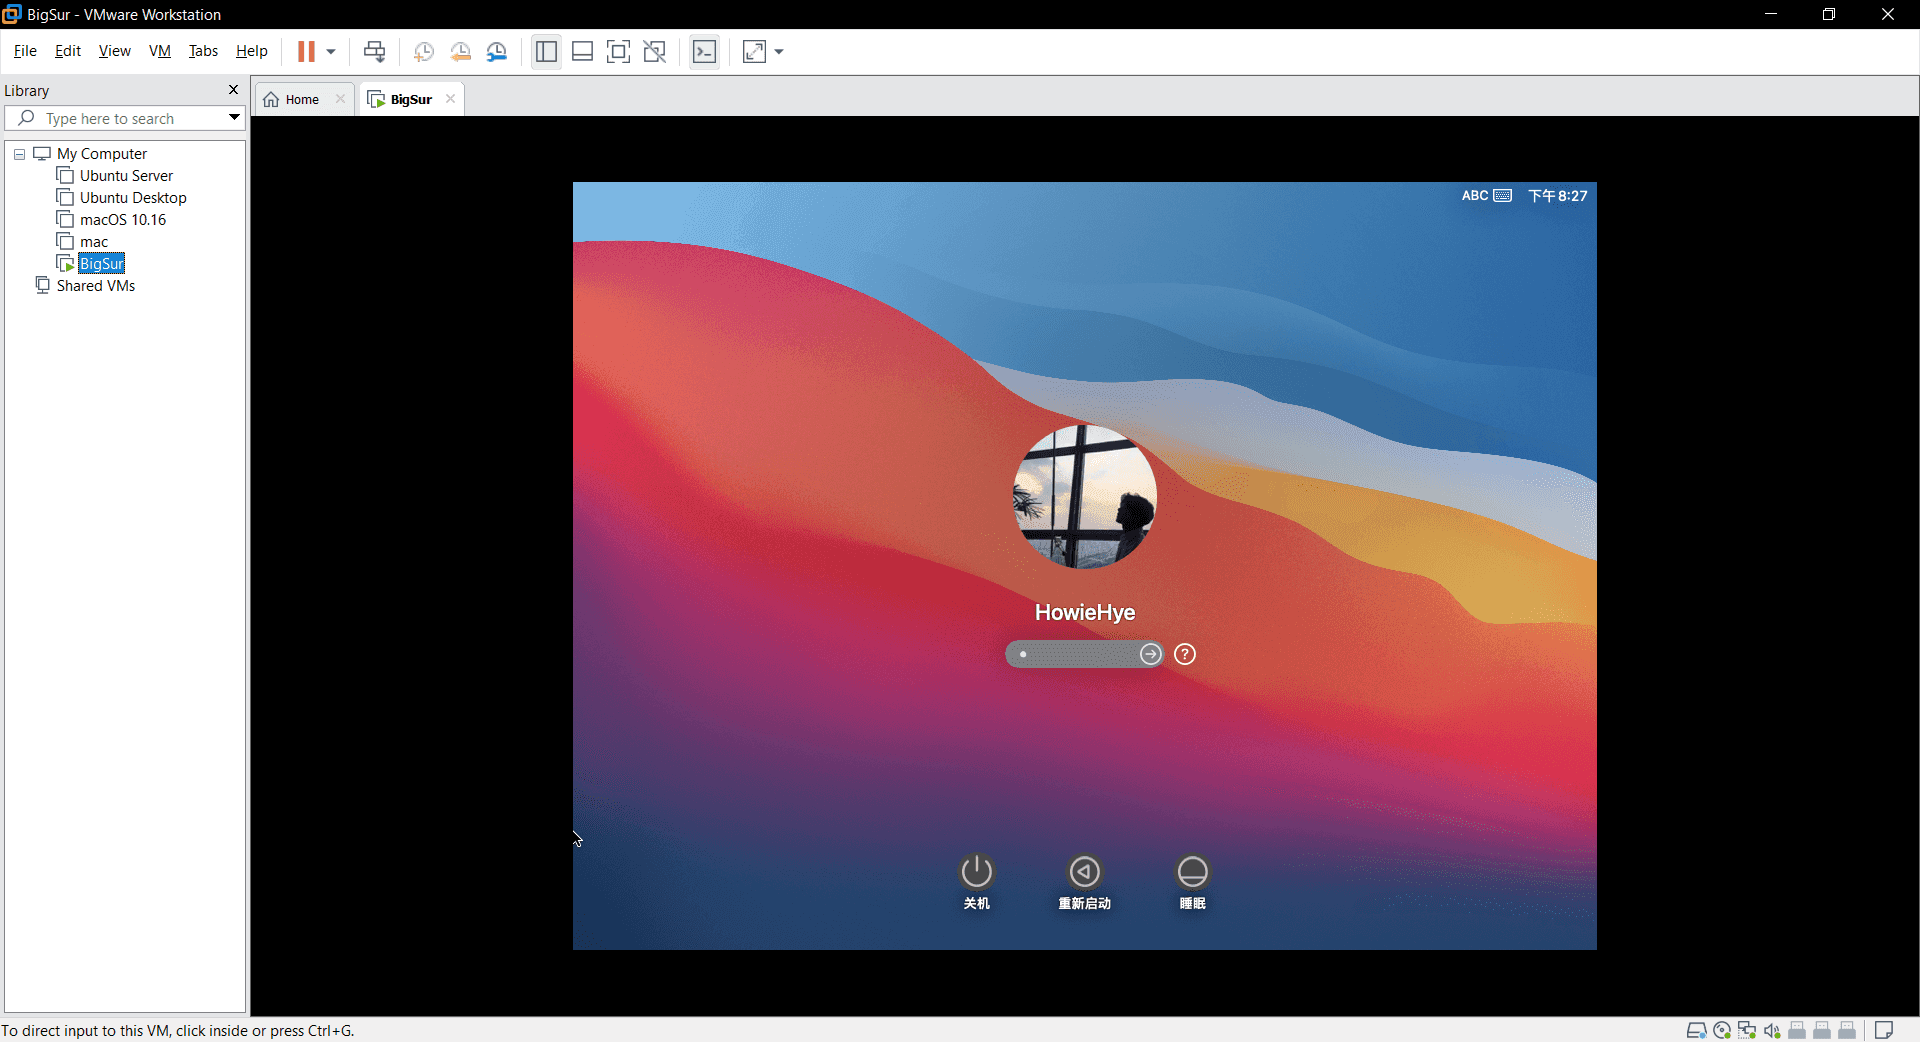Screen dimensions: 1920x1042
Task: Click the hard disk status icon
Action: 1697,1031
